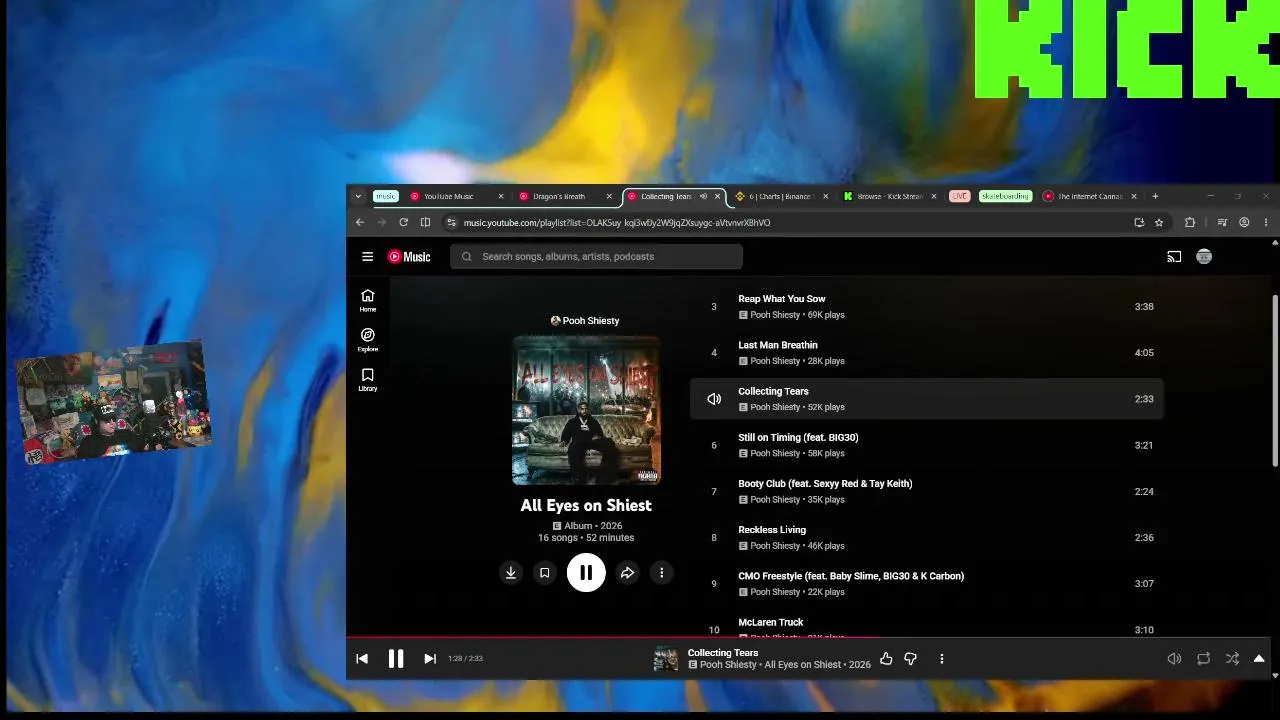Screen dimensions: 1280x720
Task: Open browser media controls icon
Action: point(1221,223)
